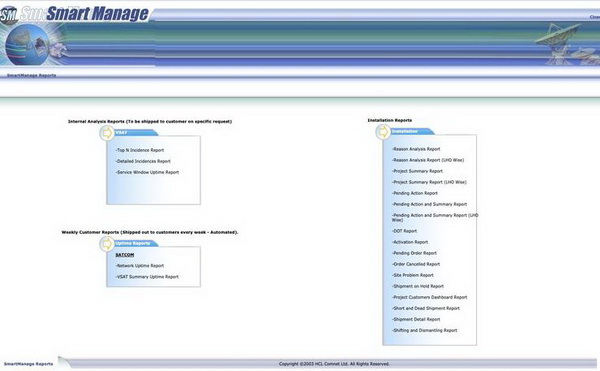This screenshot has width=600, height=371.
Task: Open VSAT Summary Uptime Report
Action: click(147, 277)
